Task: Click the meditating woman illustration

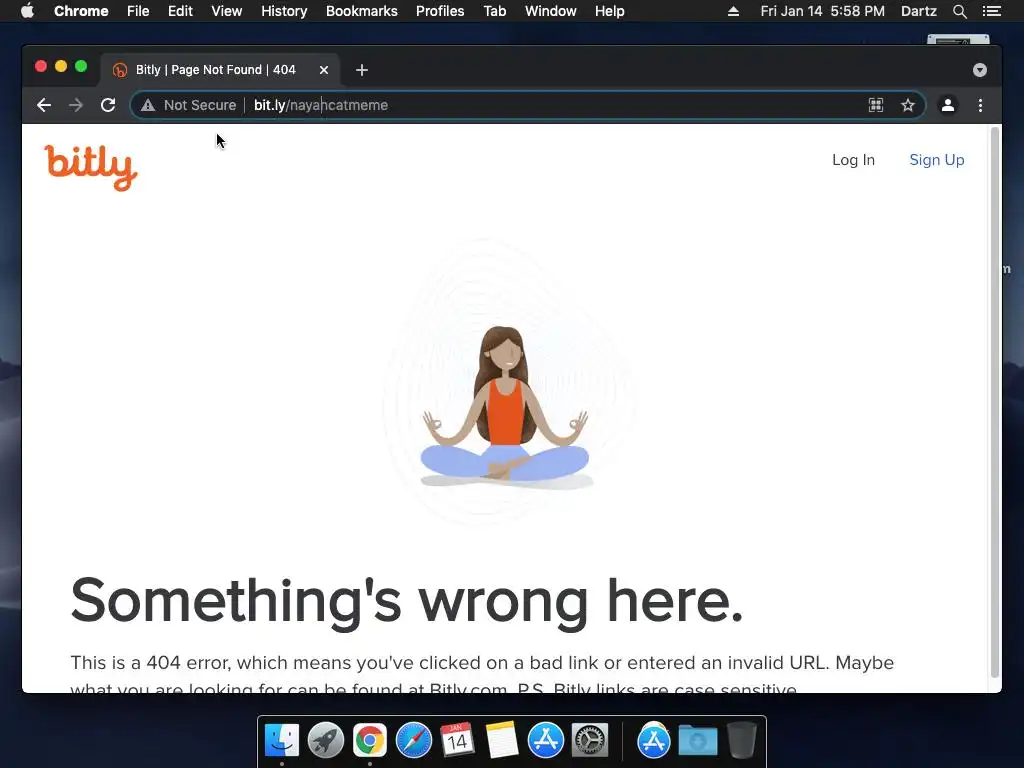Action: pos(505,407)
